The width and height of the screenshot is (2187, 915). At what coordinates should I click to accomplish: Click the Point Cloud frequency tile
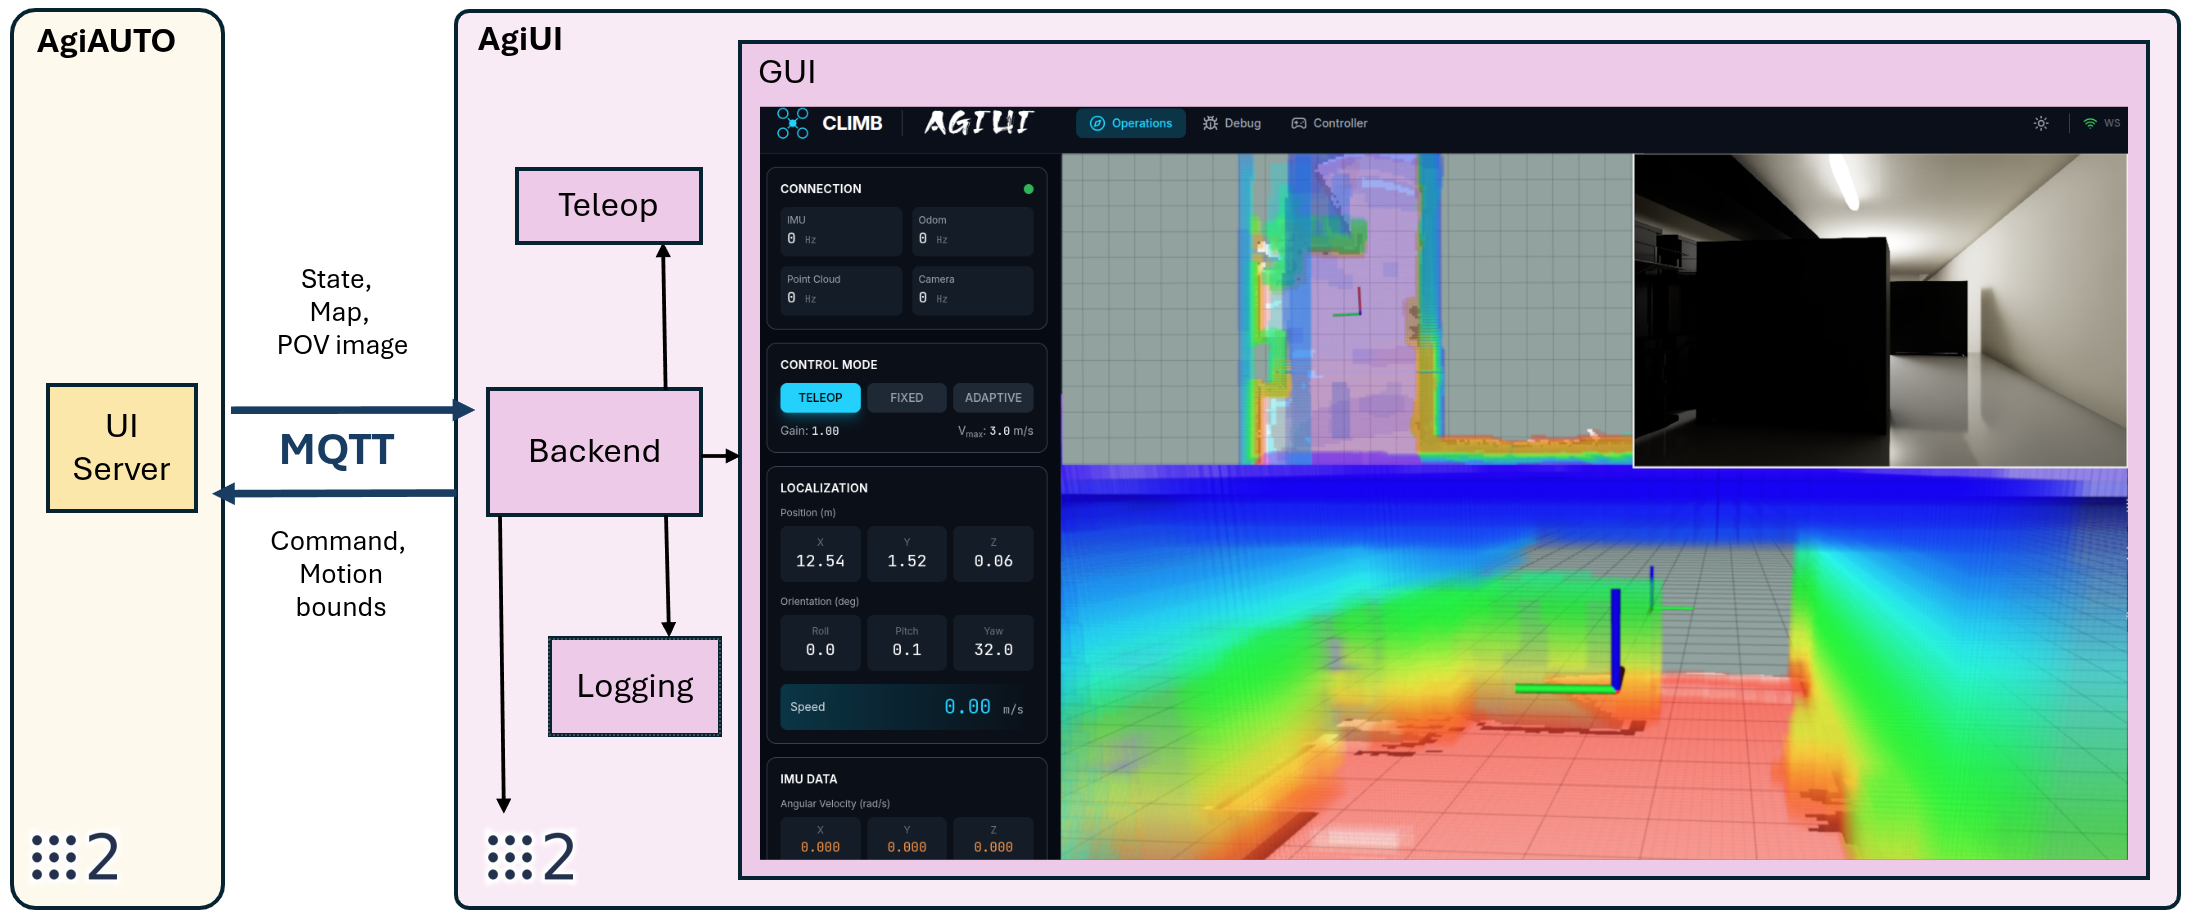(840, 290)
